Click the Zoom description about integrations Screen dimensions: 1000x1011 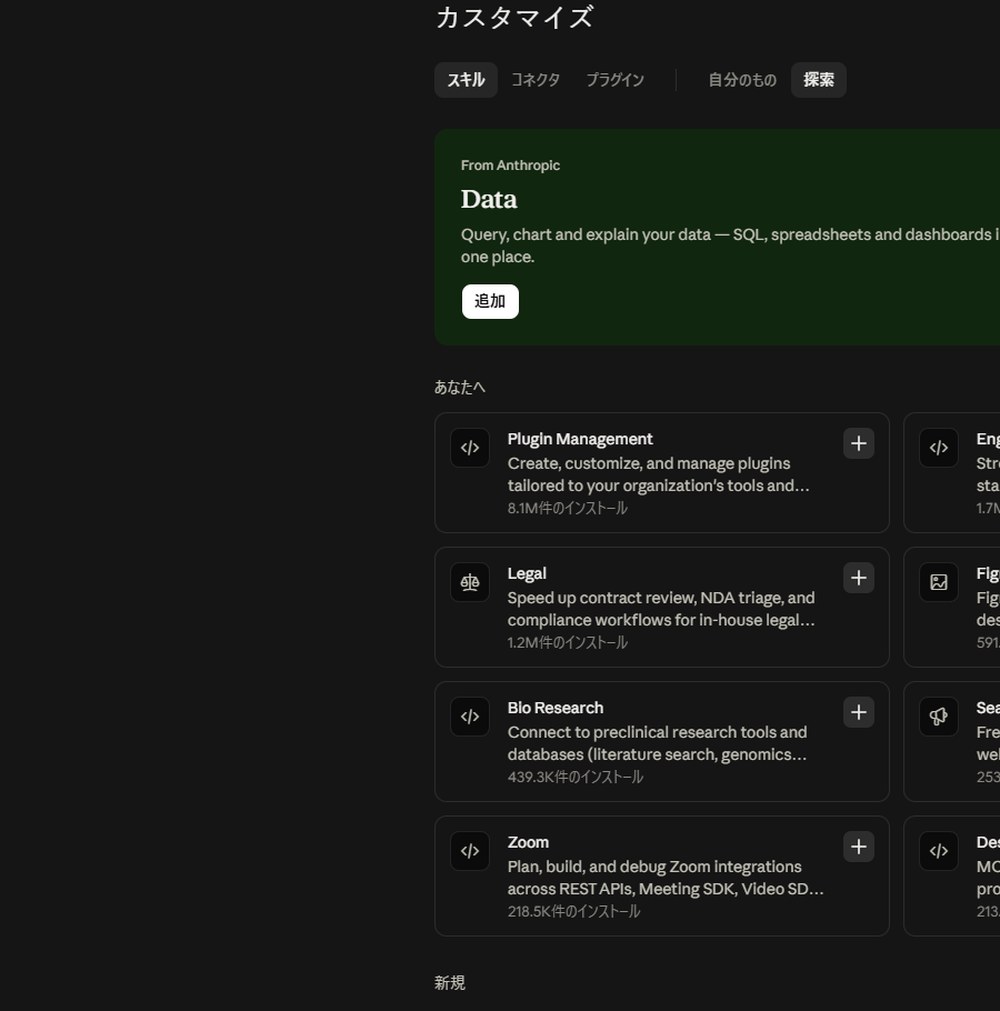(x=665, y=878)
